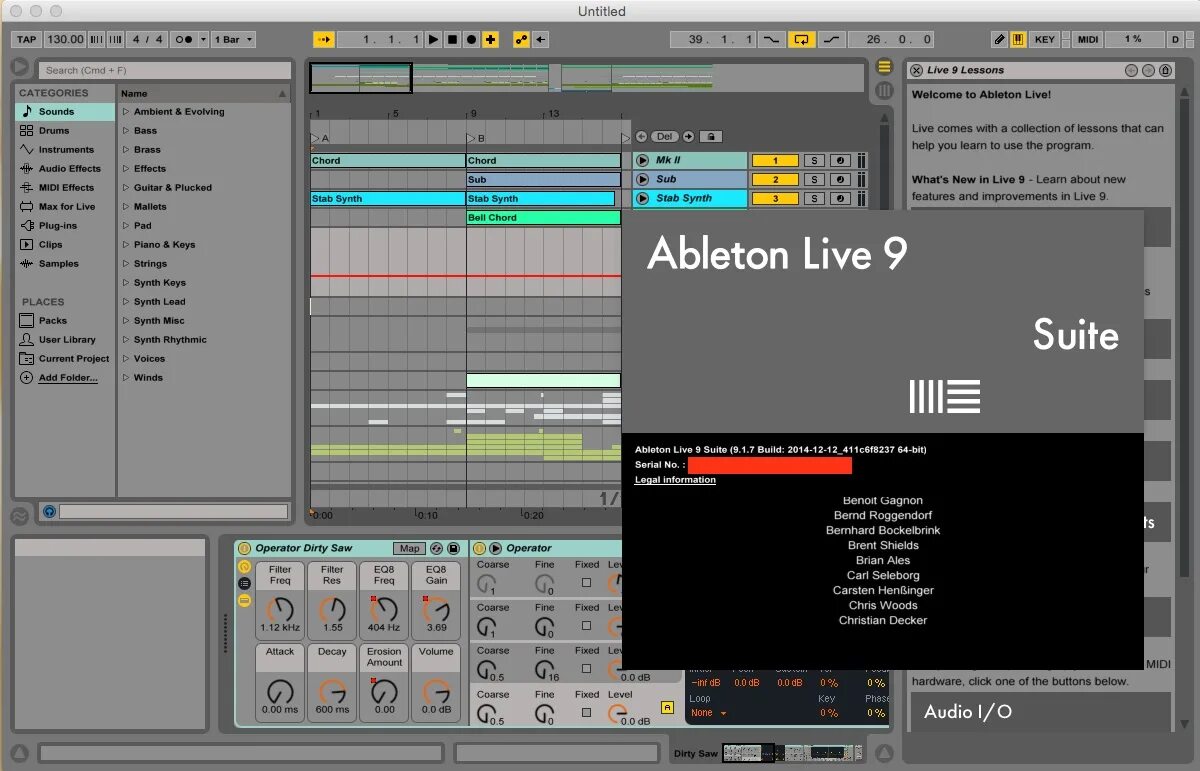Select the Max for Live category
The height and width of the screenshot is (771, 1200).
64,207
